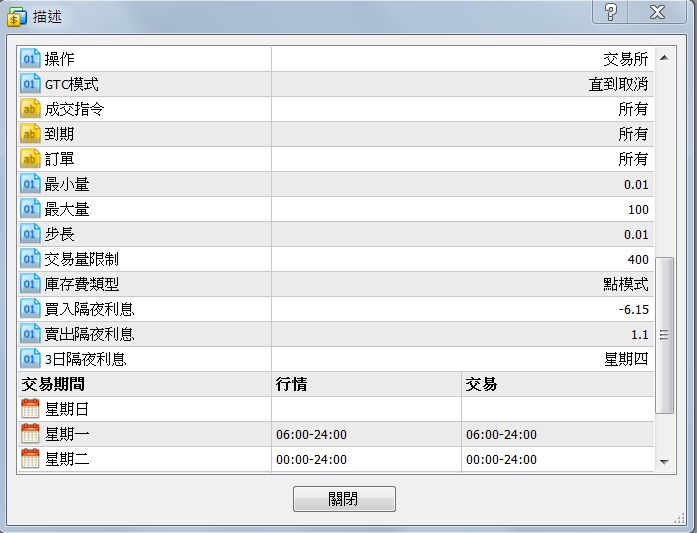Click the vertical scrollbar thumb
This screenshot has height=533, width=697.
[x=664, y=332]
